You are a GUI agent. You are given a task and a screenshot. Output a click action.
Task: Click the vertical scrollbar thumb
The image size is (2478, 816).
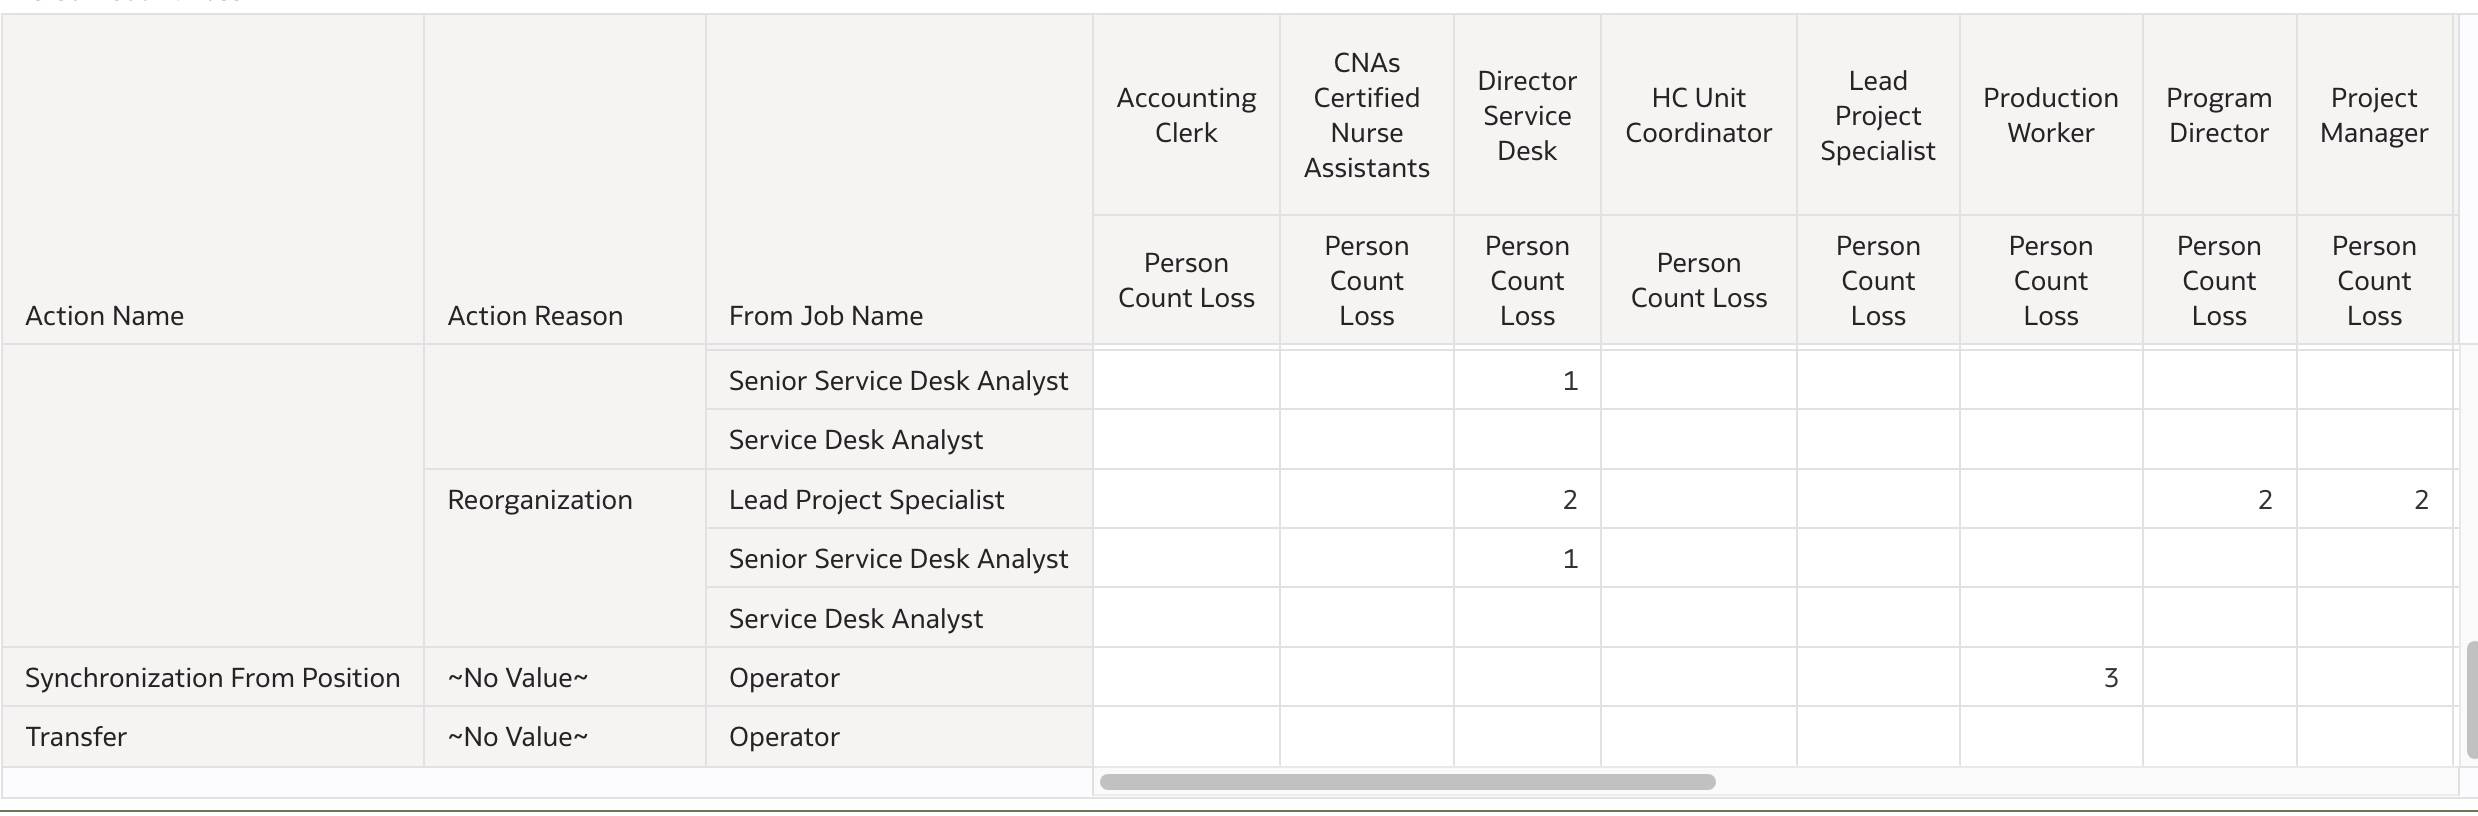[2472, 700]
